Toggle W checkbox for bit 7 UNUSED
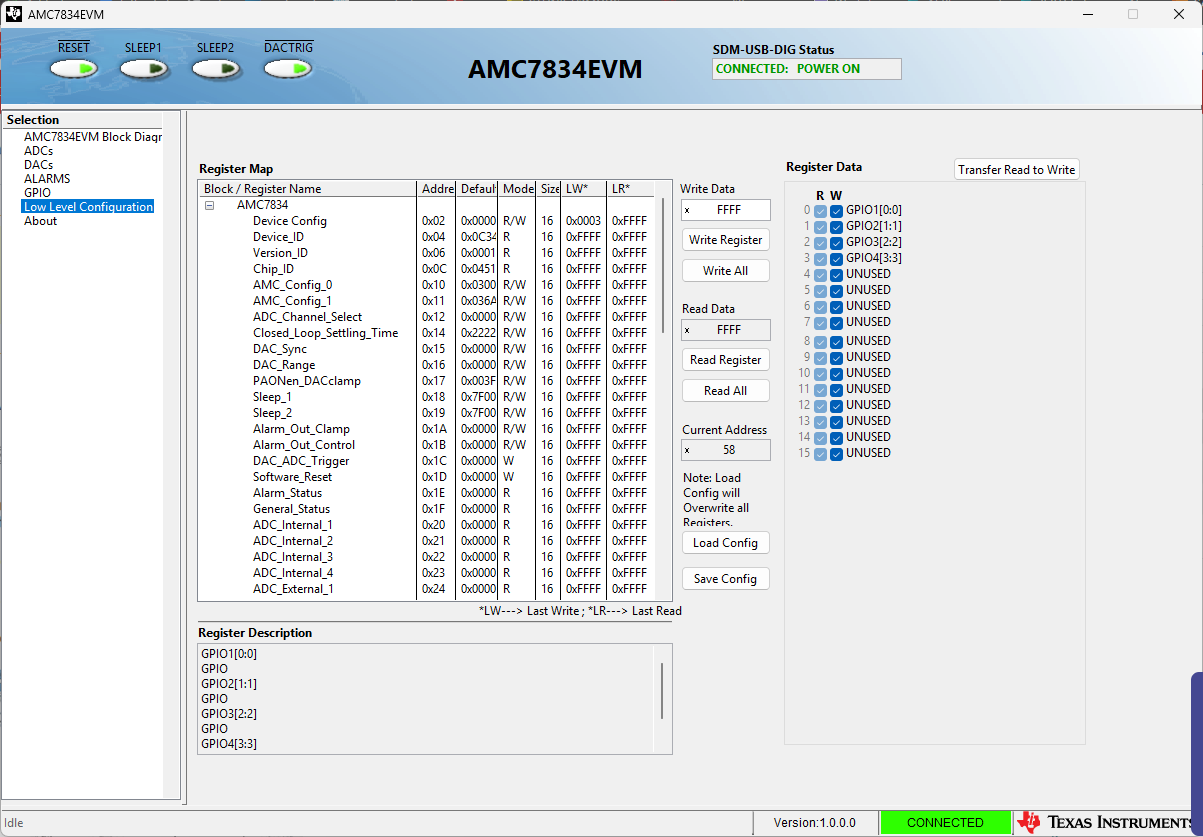 [836, 323]
